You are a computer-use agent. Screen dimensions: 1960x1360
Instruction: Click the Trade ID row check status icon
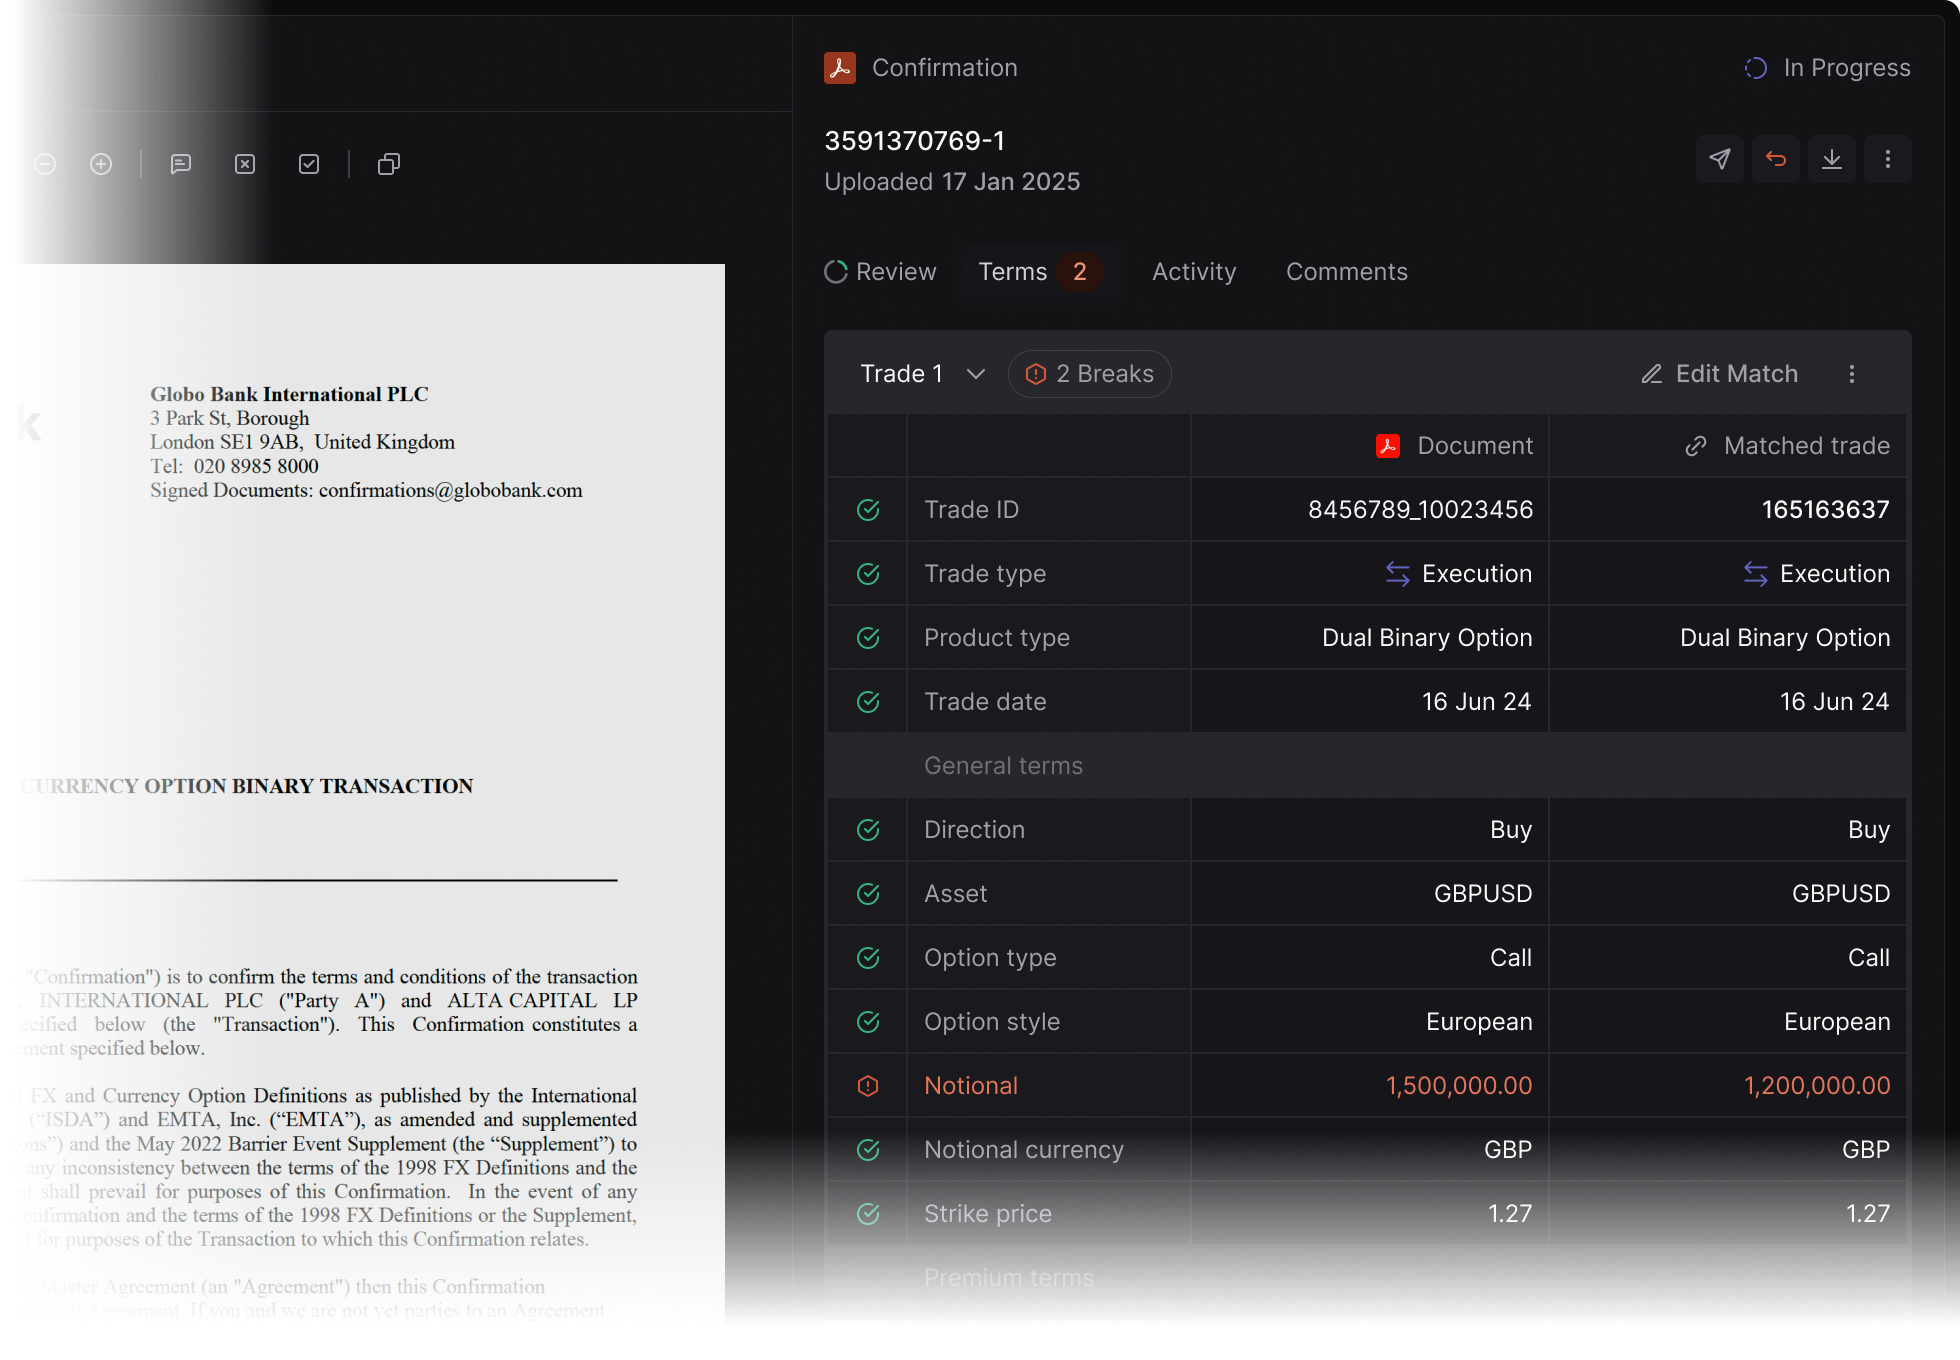pyautogui.click(x=868, y=510)
